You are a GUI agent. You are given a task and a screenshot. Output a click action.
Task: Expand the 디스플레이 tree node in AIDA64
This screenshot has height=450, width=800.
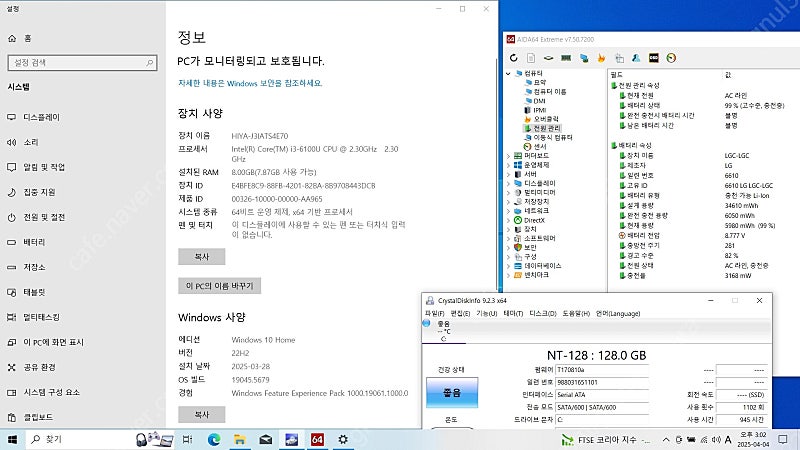coord(508,183)
